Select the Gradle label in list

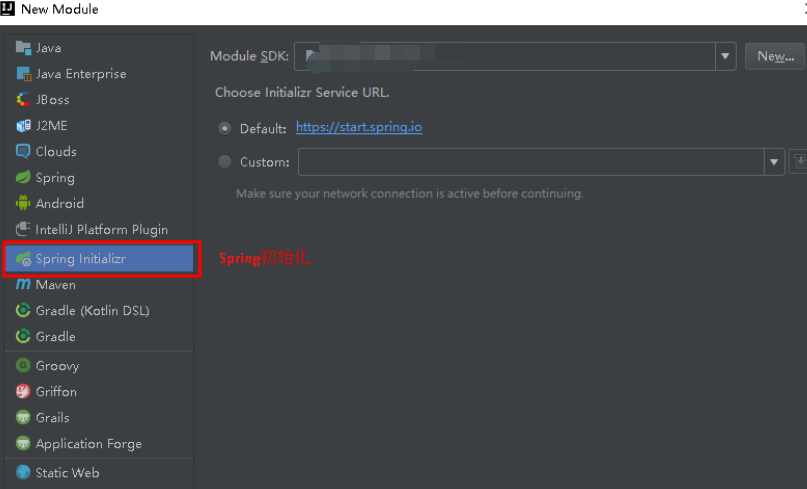pos(56,336)
